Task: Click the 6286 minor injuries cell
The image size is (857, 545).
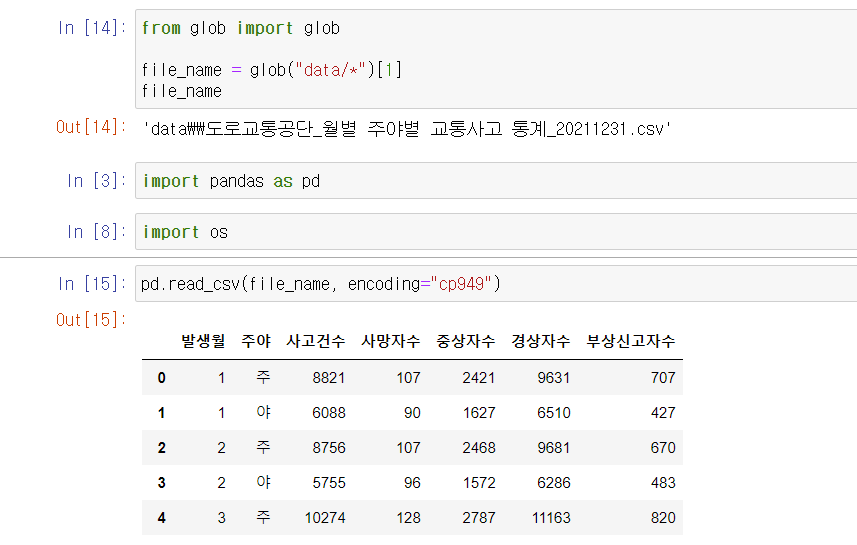Action: point(554,483)
